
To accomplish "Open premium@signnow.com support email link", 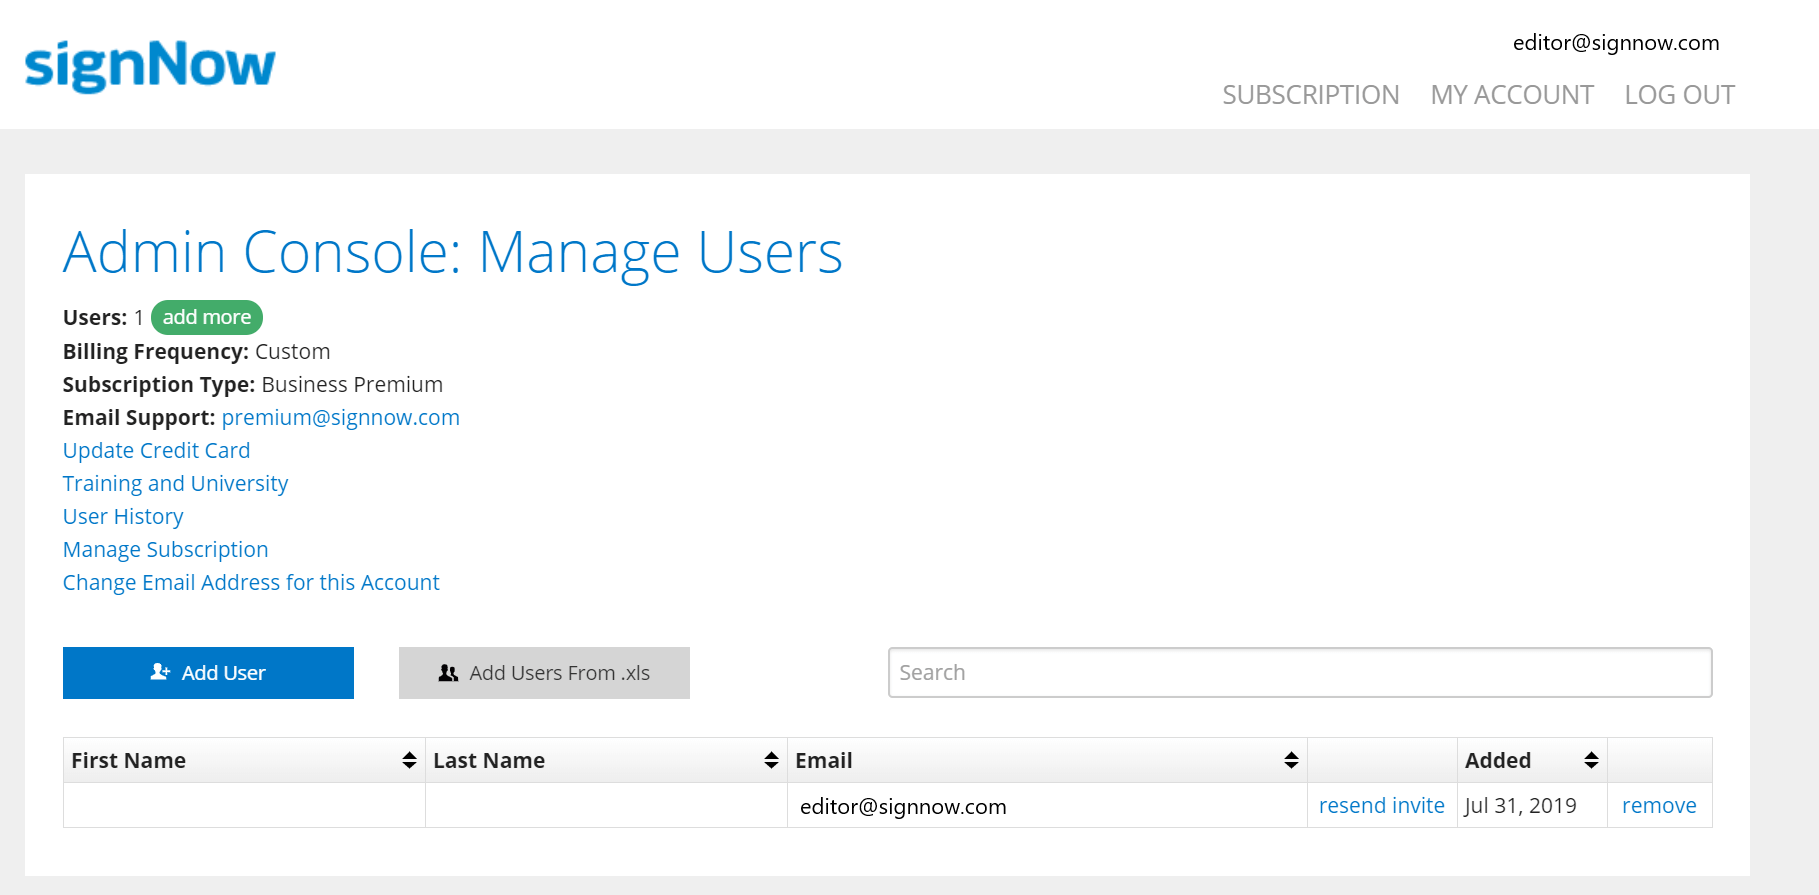I will 340,418.
